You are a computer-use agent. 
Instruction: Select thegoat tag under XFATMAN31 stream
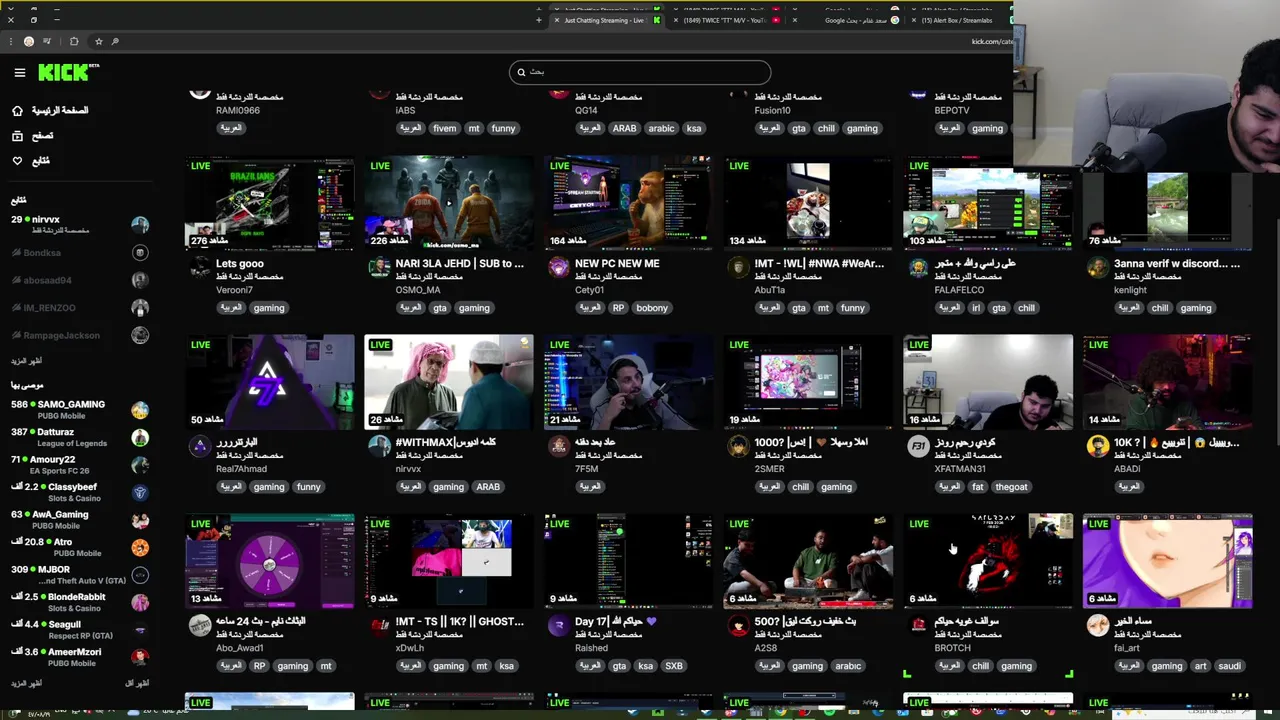[x=1011, y=487]
